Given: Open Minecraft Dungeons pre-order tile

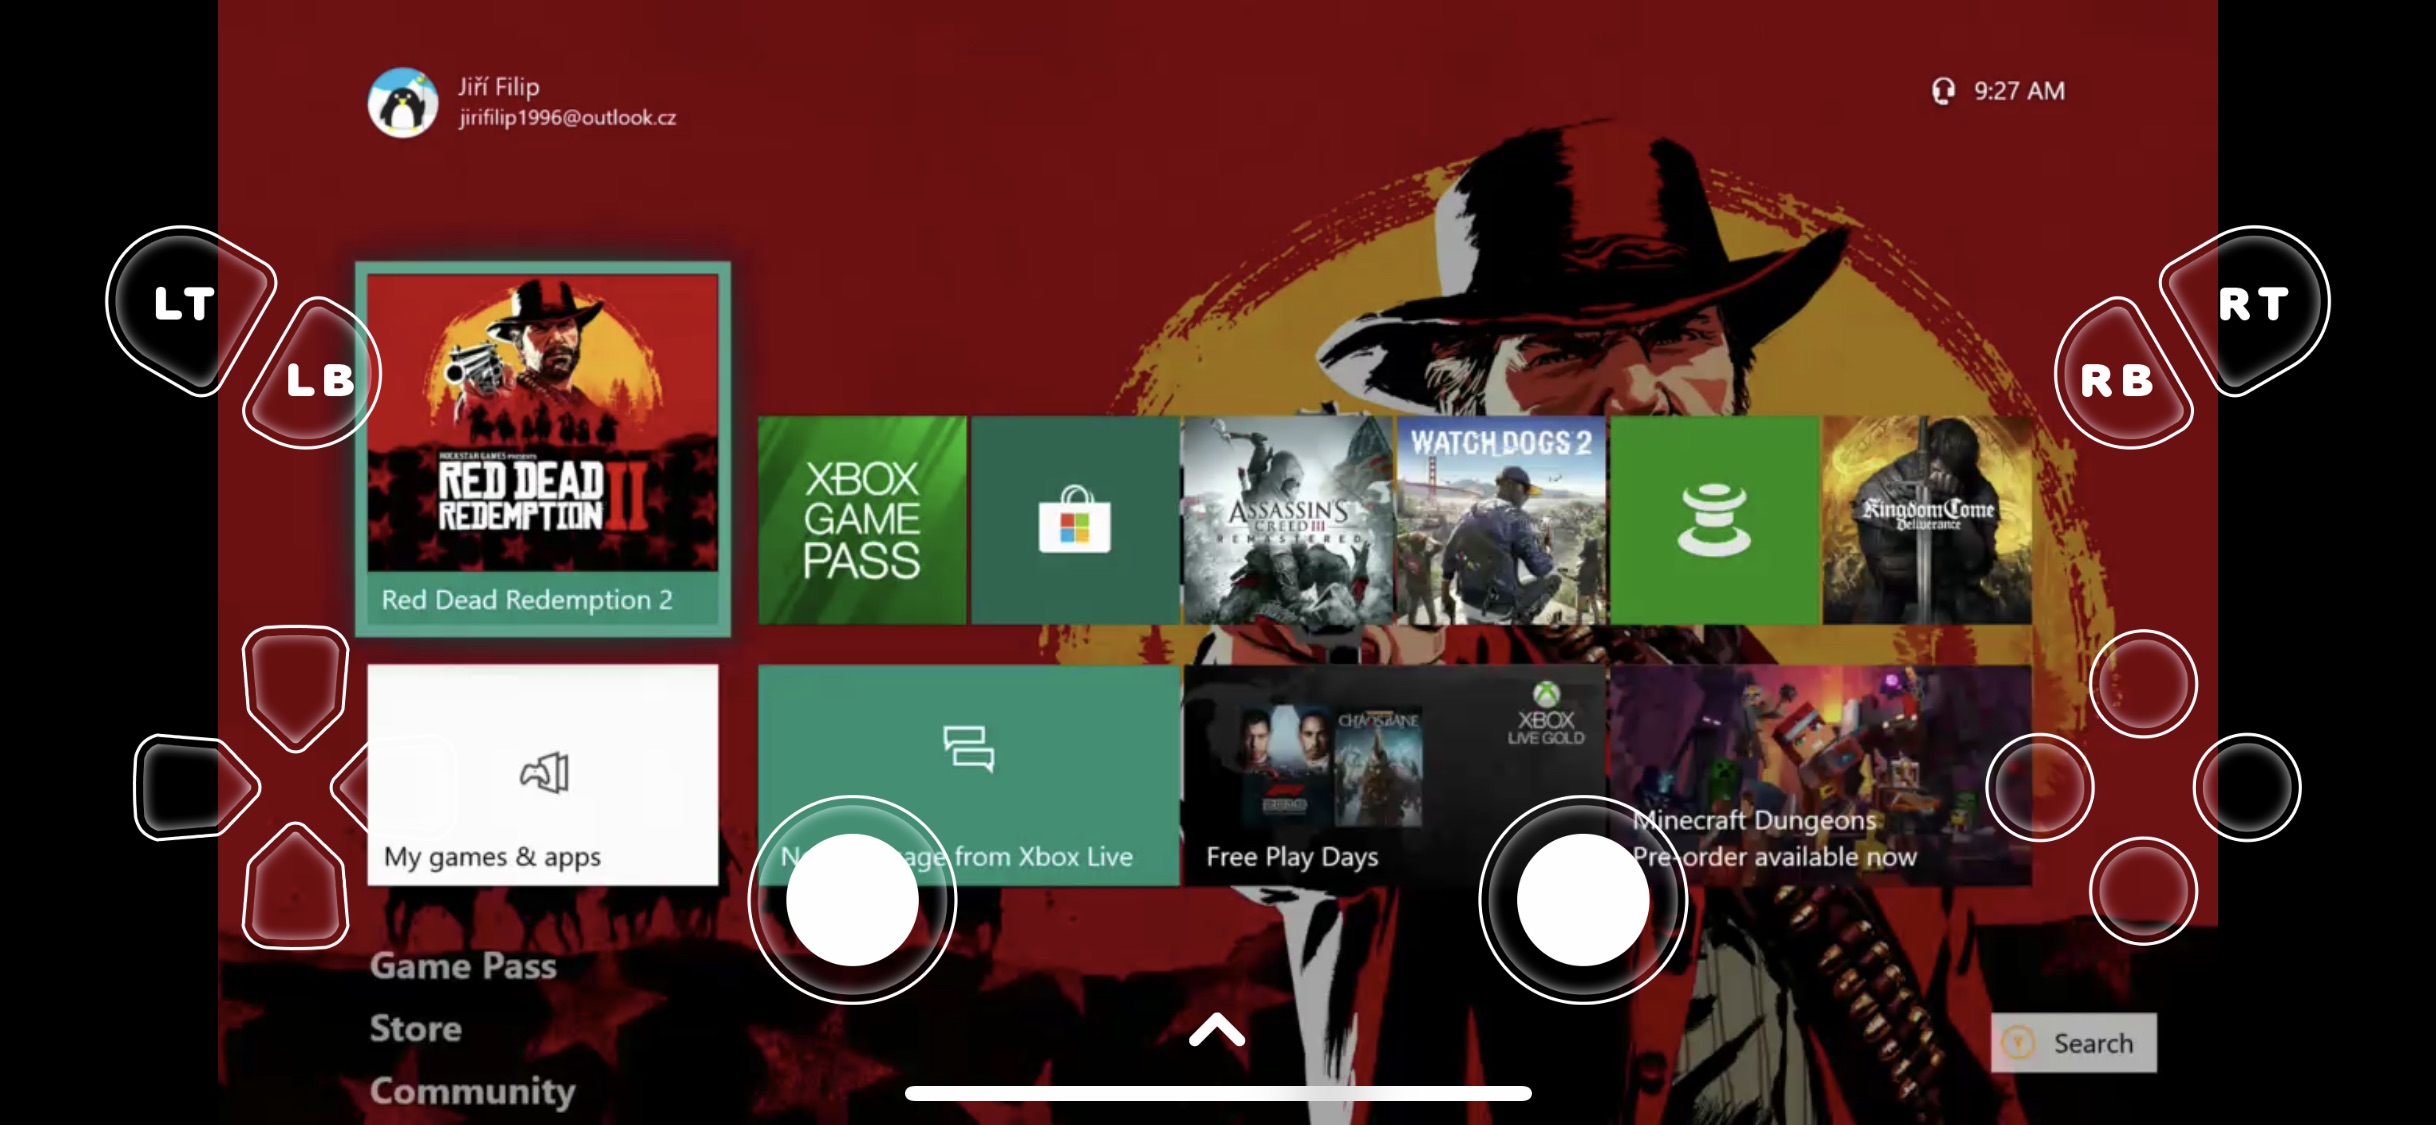Looking at the screenshot, I should tap(1821, 775).
